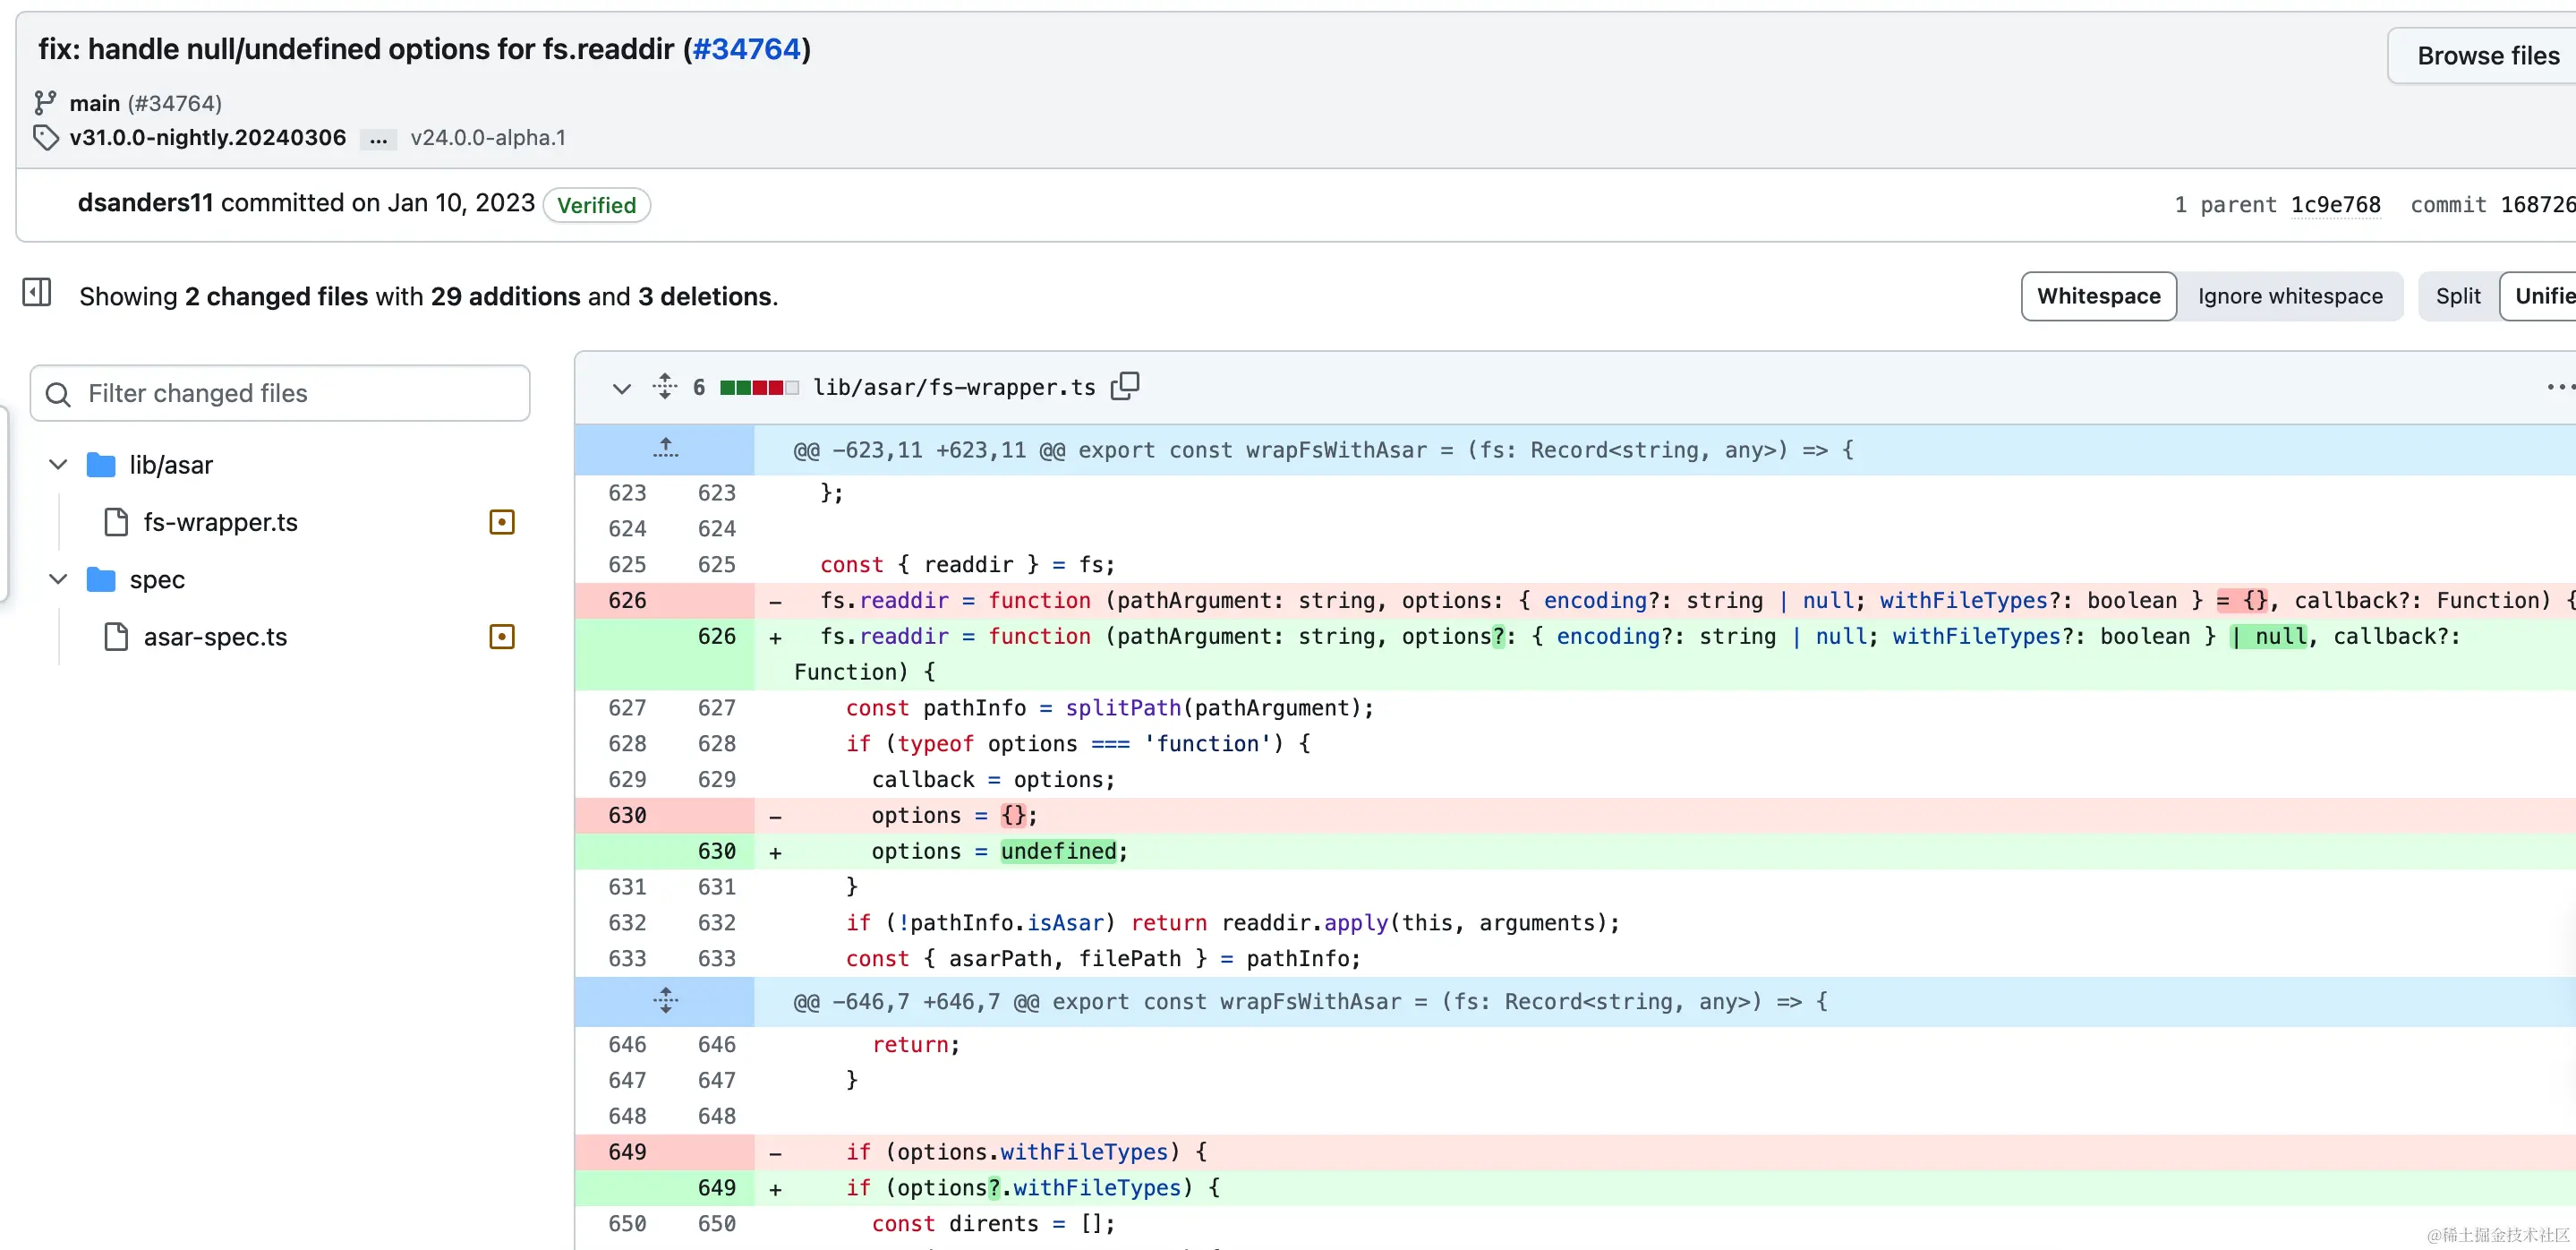Click the 'options = undefined;' added line
The height and width of the screenshot is (1250, 2576).
[1000, 852]
